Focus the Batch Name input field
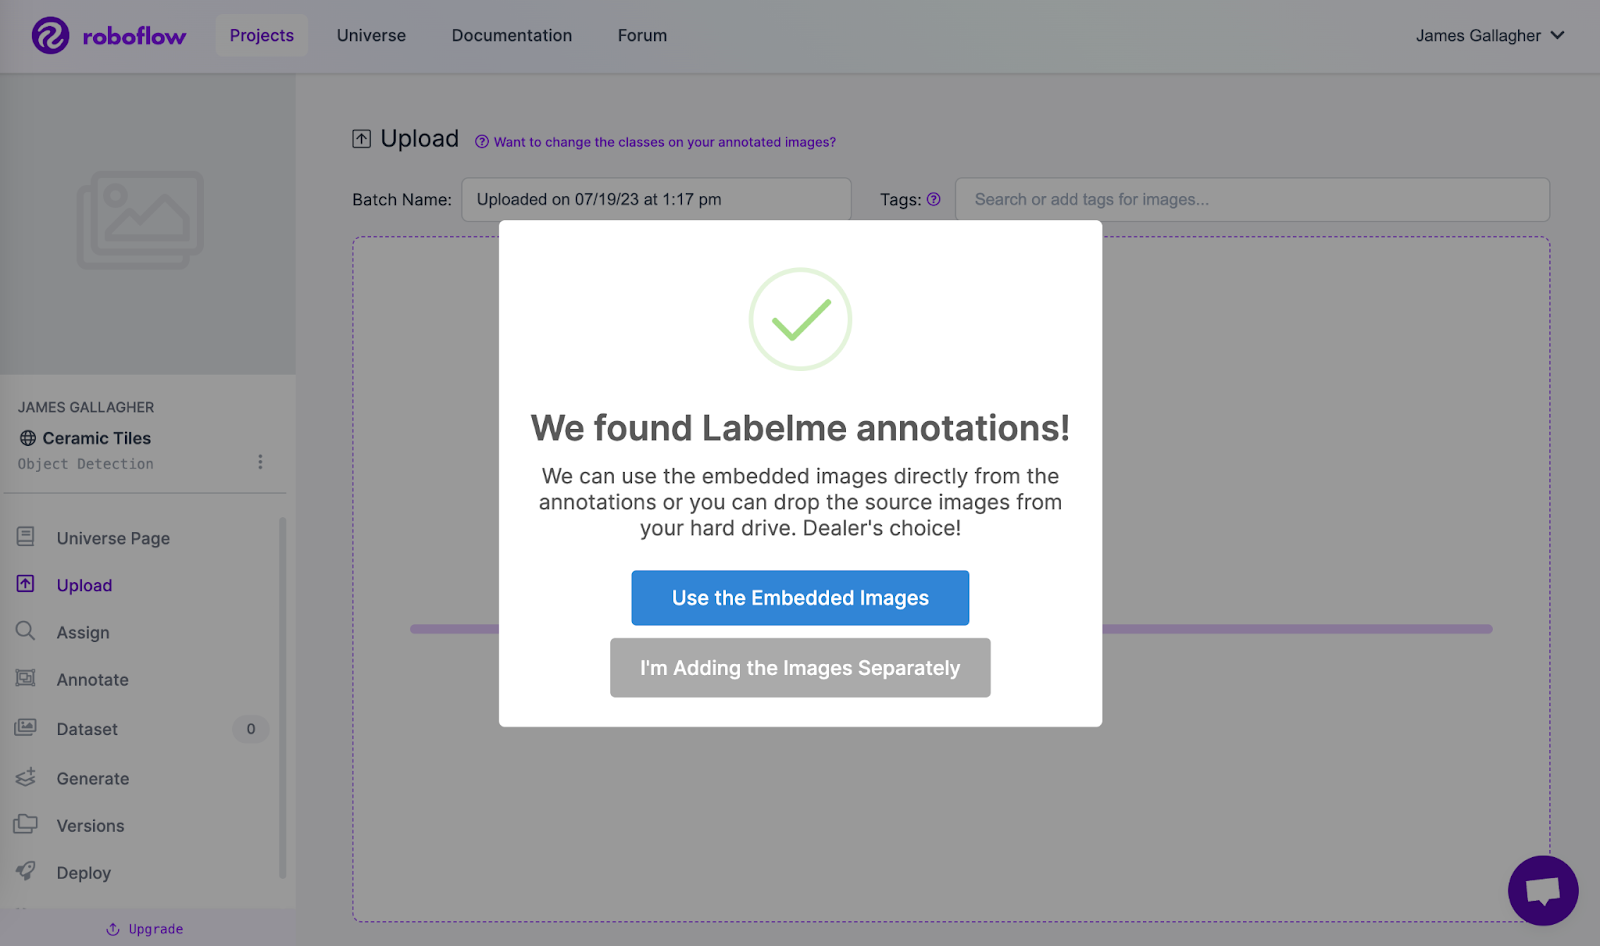 pyautogui.click(x=655, y=199)
